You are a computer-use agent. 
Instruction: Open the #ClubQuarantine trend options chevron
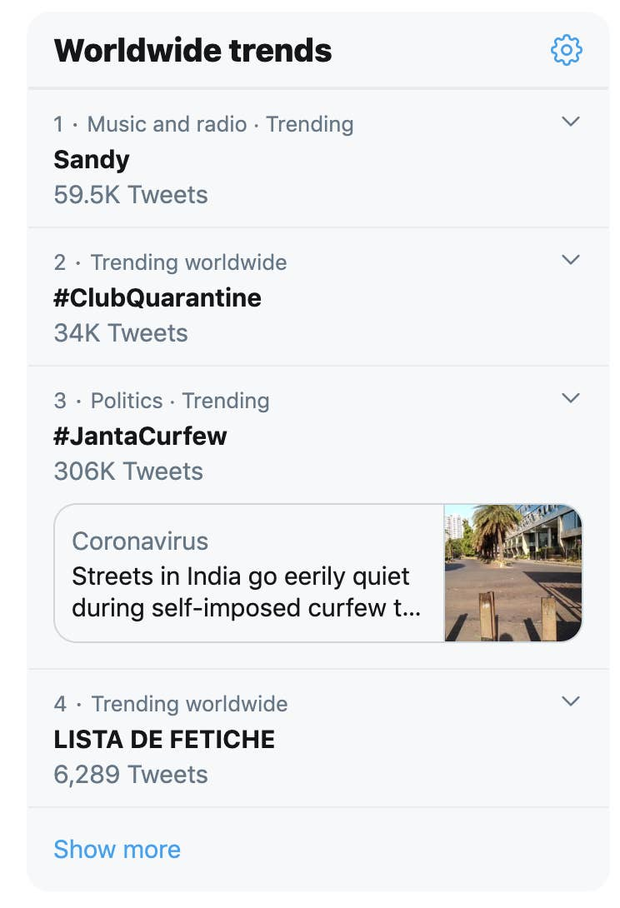pyautogui.click(x=570, y=260)
